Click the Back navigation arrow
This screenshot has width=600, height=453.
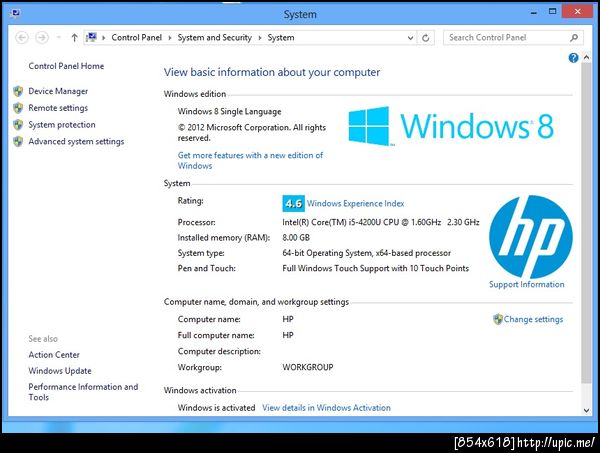[x=22, y=37]
